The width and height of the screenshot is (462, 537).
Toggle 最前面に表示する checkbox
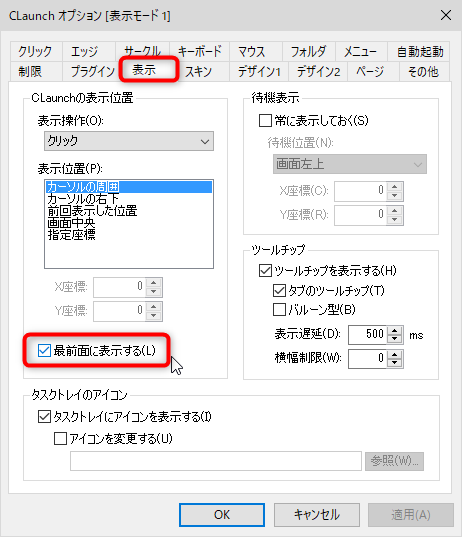click(x=45, y=351)
